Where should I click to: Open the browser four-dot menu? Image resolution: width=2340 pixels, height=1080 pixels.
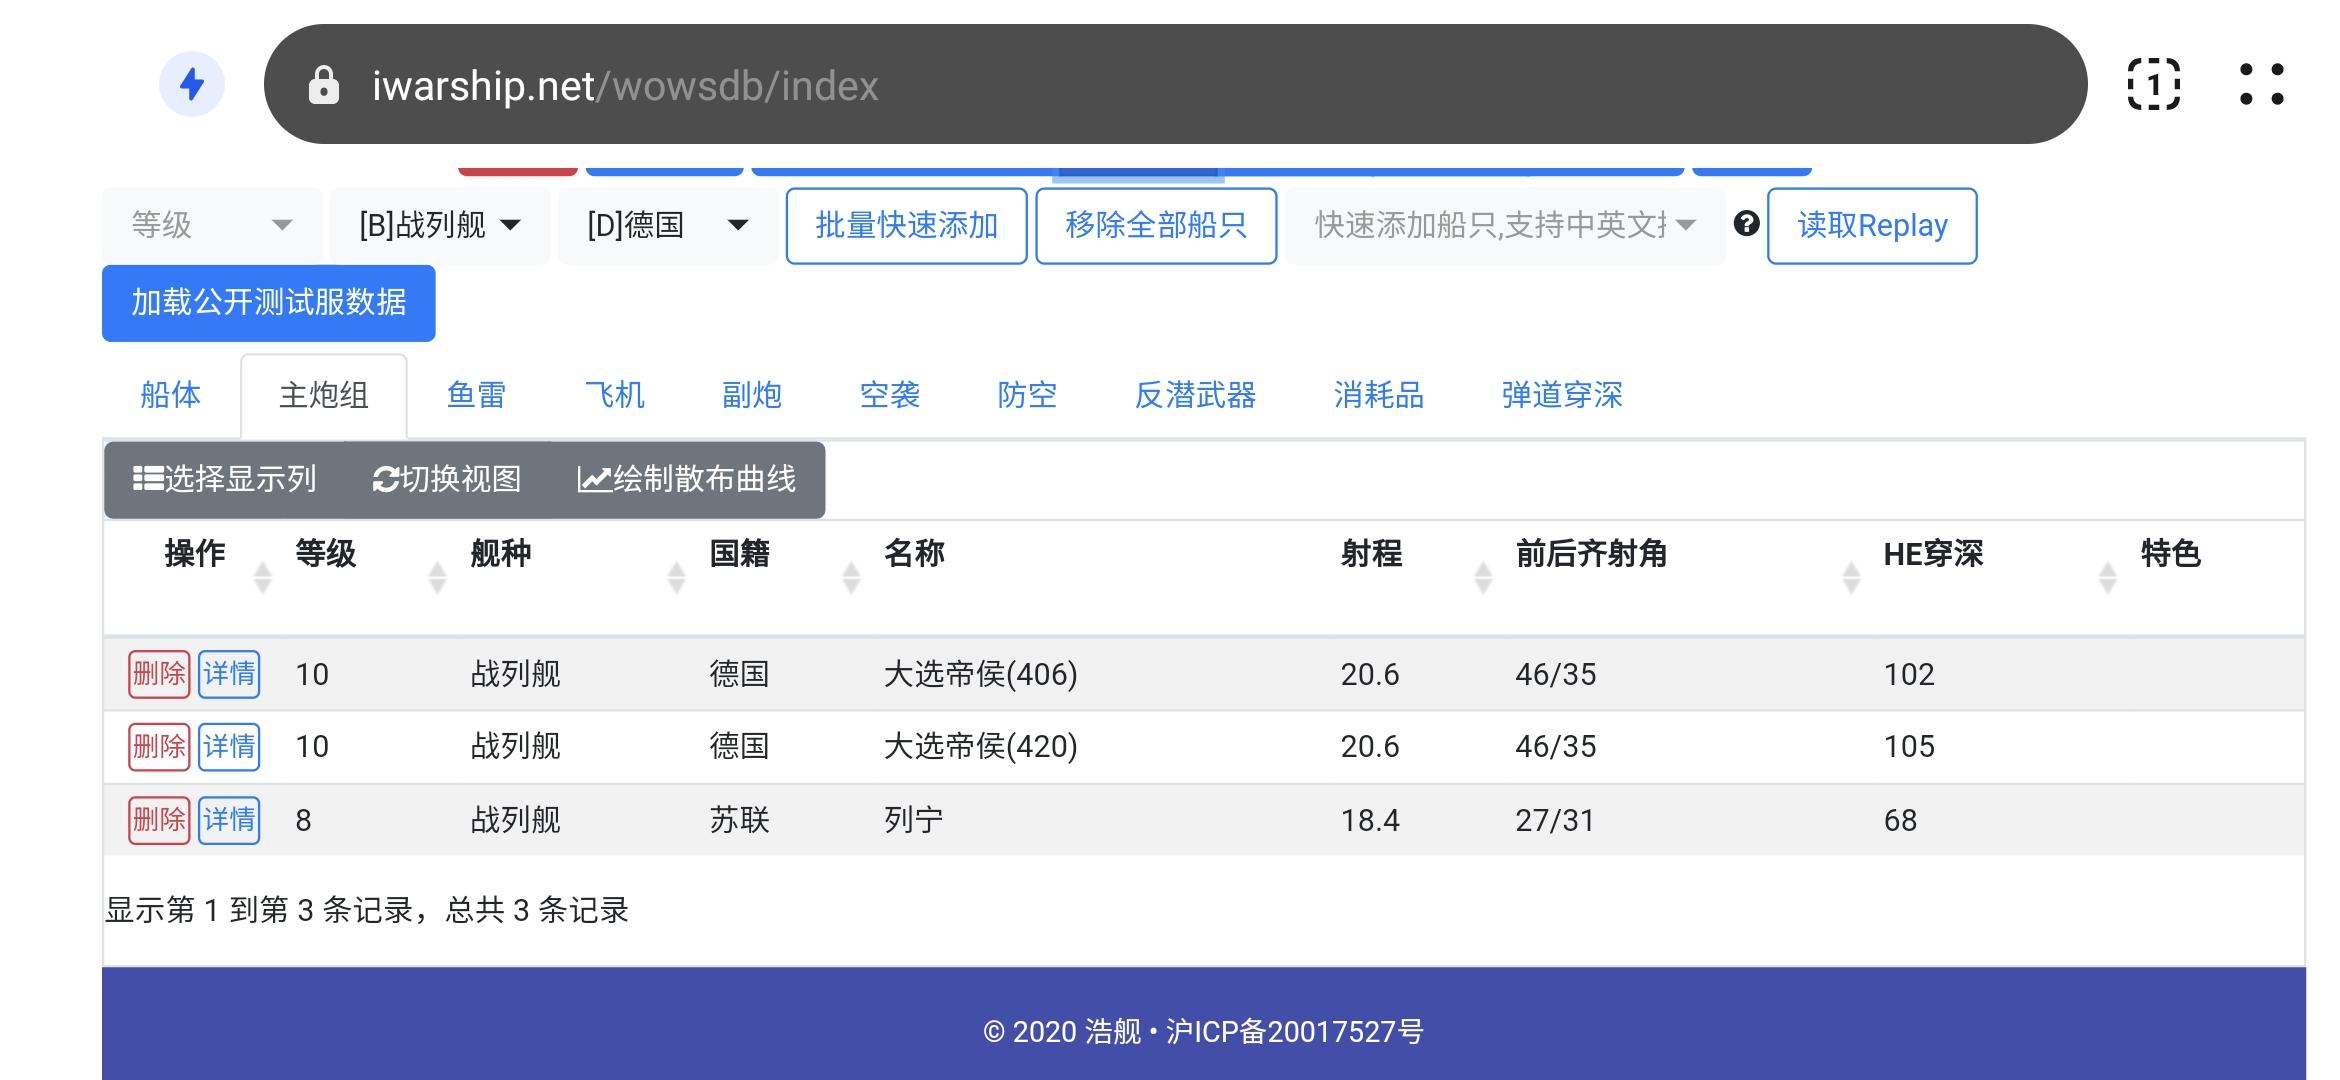(x=2261, y=84)
